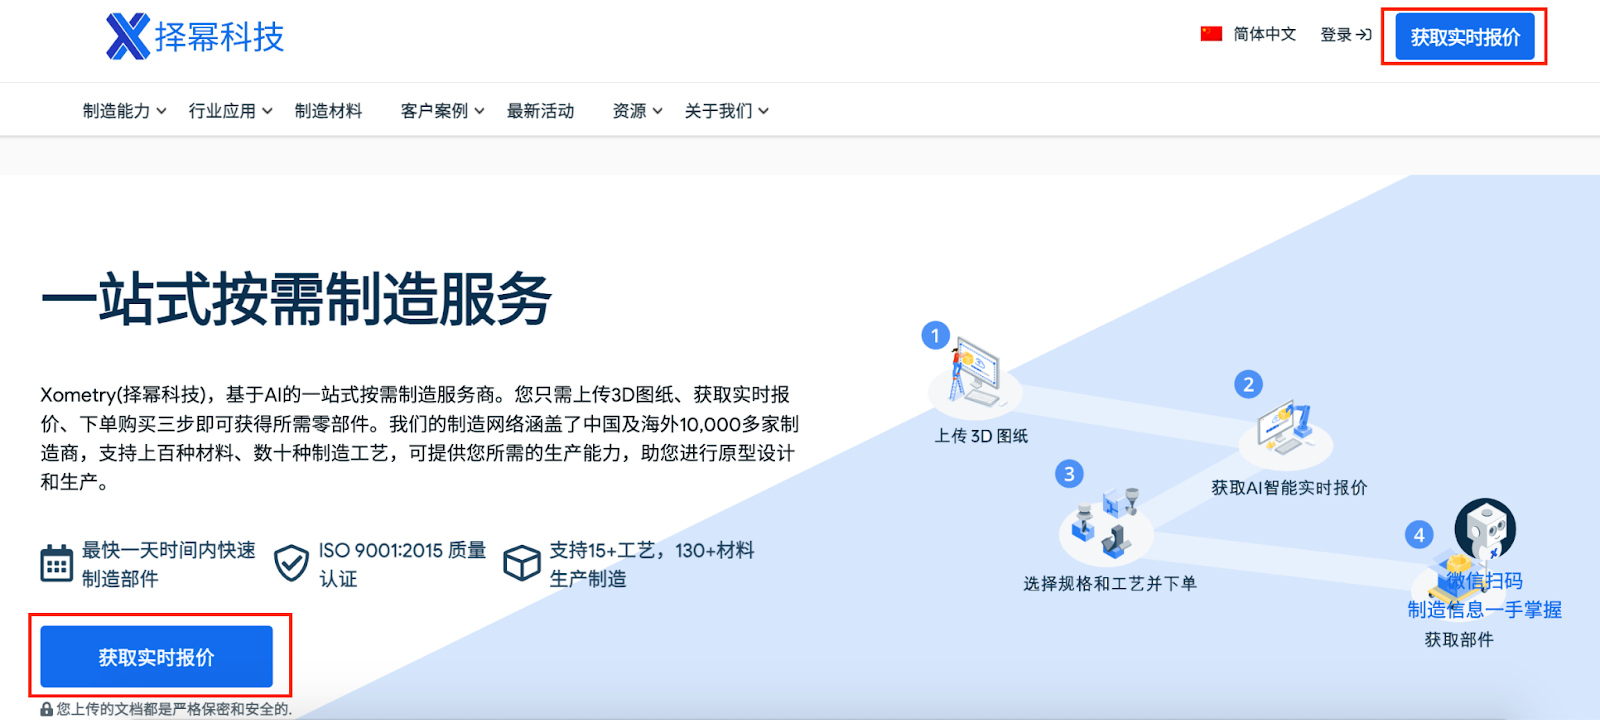Click the 制造信息一手掌握 link text
This screenshot has width=1600, height=720.
(x=1485, y=610)
